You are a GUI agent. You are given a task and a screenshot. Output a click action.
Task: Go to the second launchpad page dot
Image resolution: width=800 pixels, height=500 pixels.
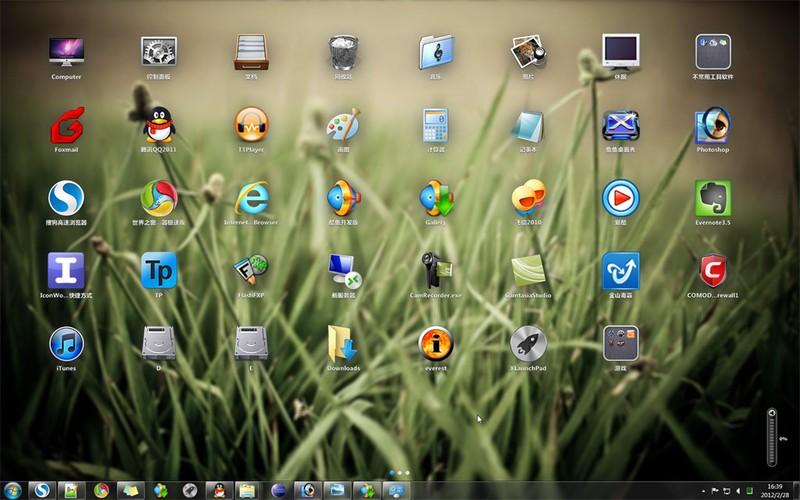[x=399, y=473]
